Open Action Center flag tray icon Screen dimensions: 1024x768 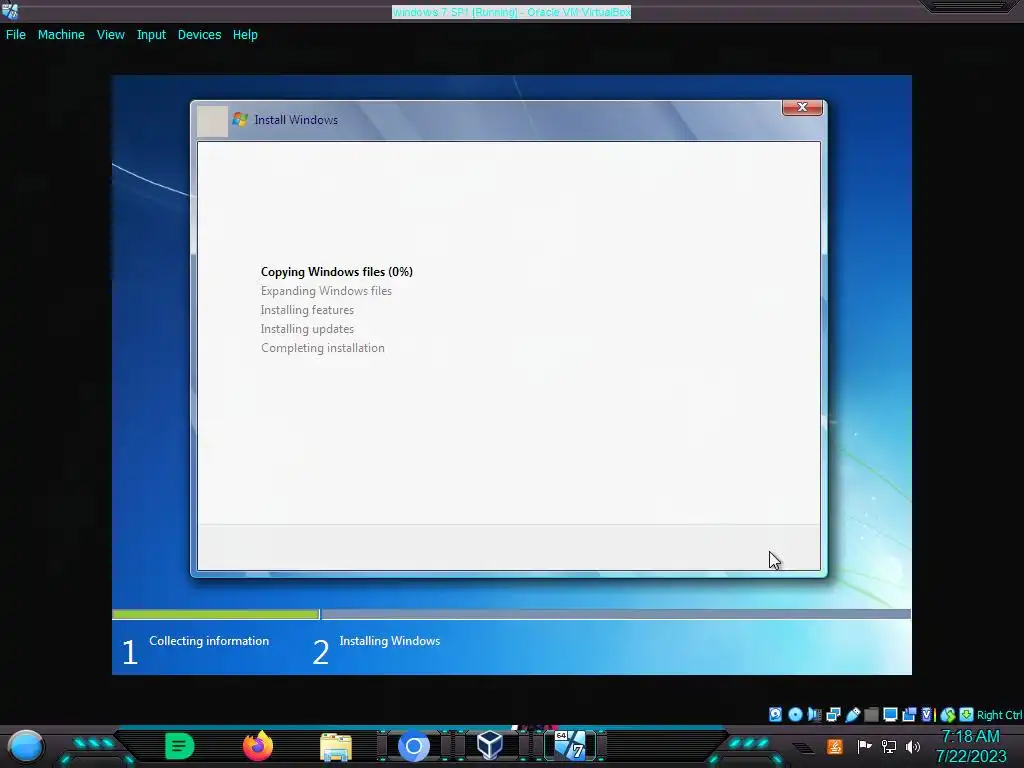point(864,746)
